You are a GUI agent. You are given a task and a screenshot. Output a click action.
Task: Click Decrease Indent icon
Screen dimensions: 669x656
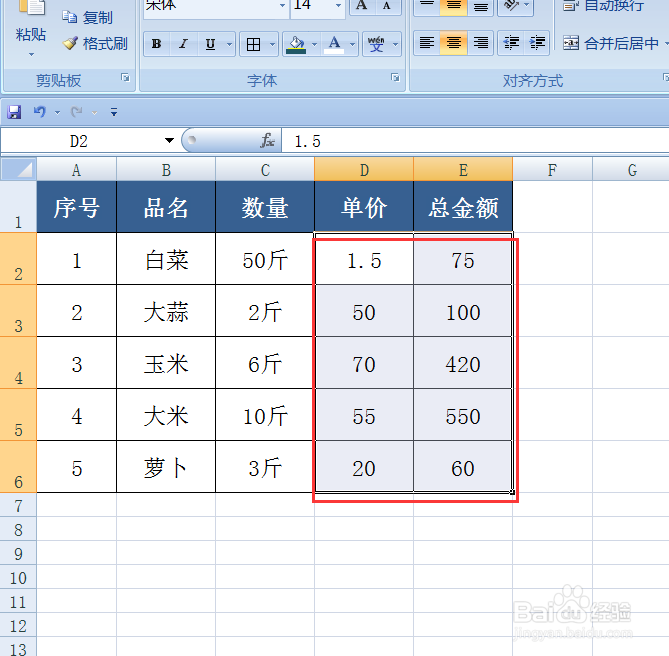pos(511,43)
